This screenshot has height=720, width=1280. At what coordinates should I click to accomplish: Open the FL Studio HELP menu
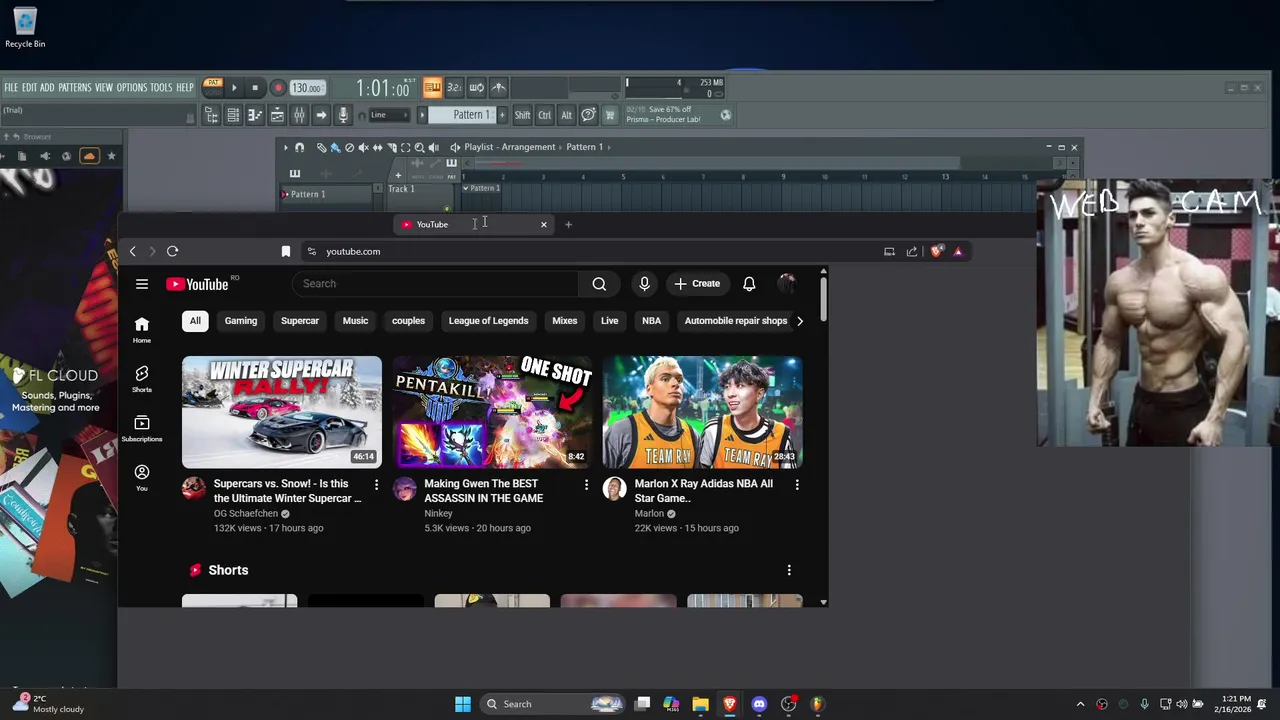coord(185,88)
